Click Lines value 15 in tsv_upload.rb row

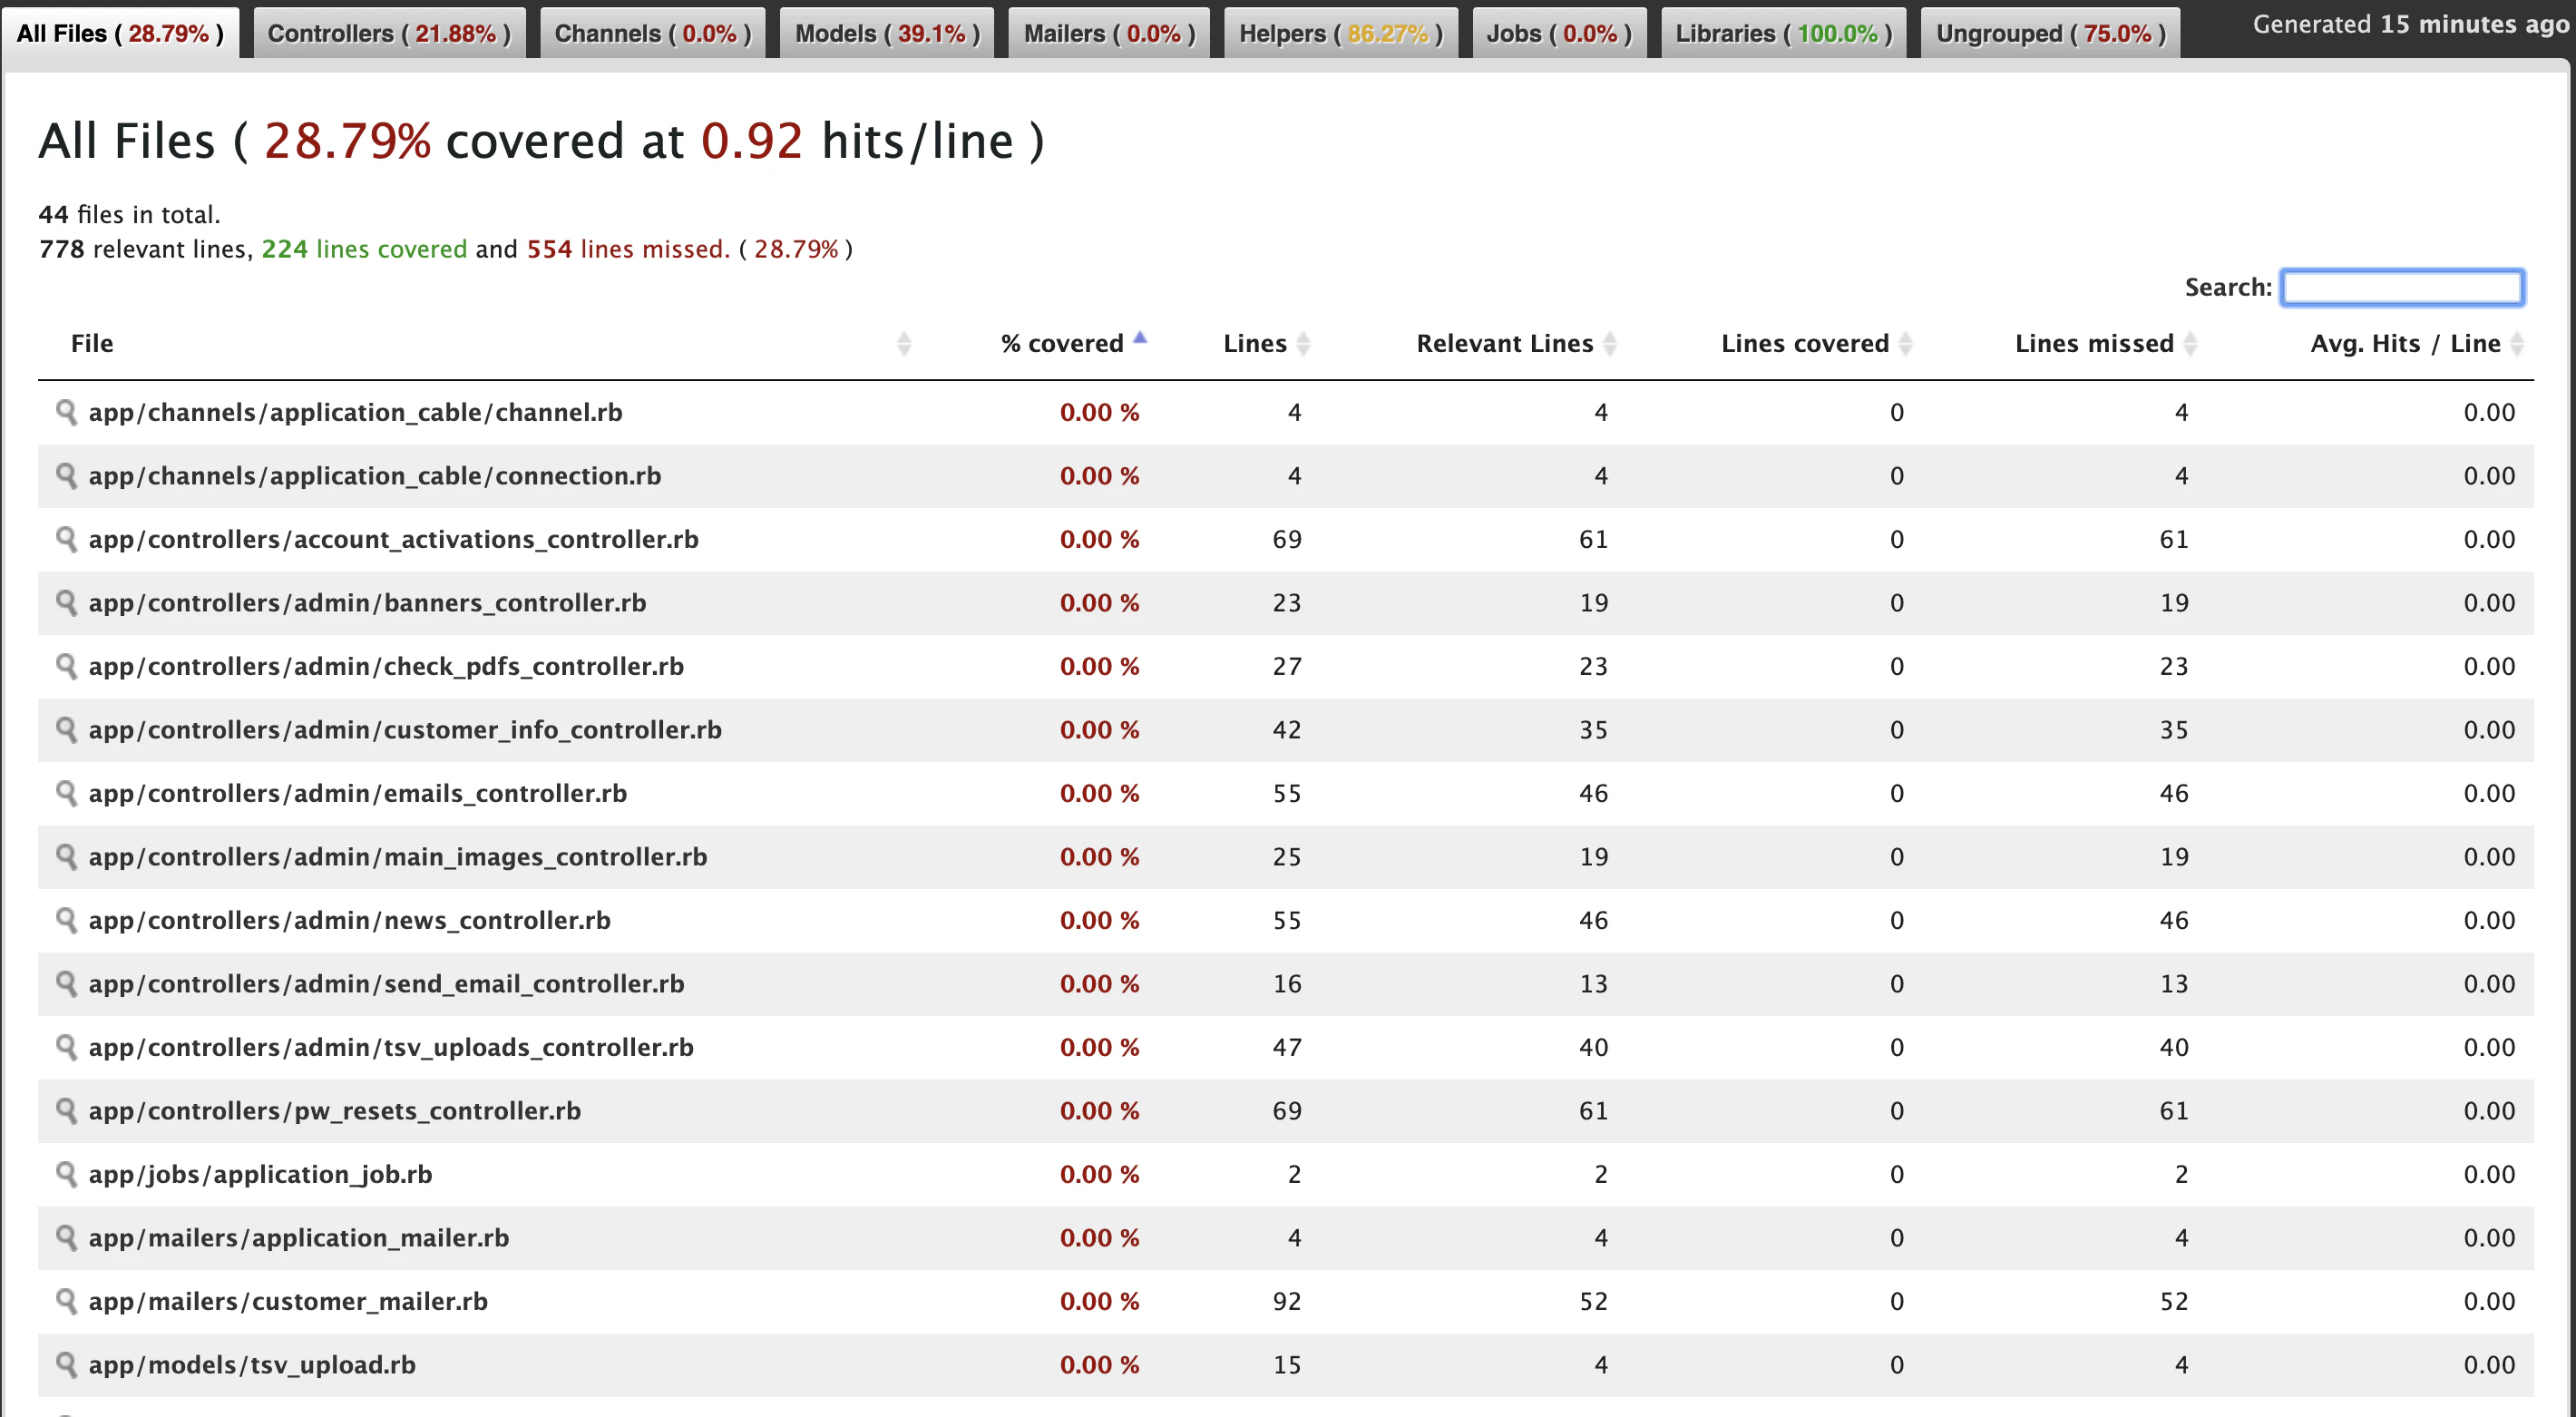(x=1287, y=1365)
